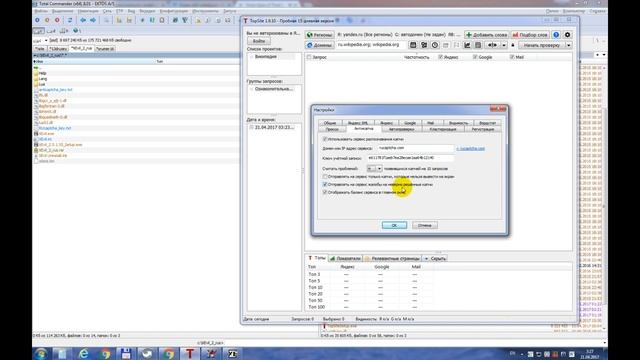Click the left-right arrows icon in TopSite toolbar
640x360 pixels.
point(492,45)
